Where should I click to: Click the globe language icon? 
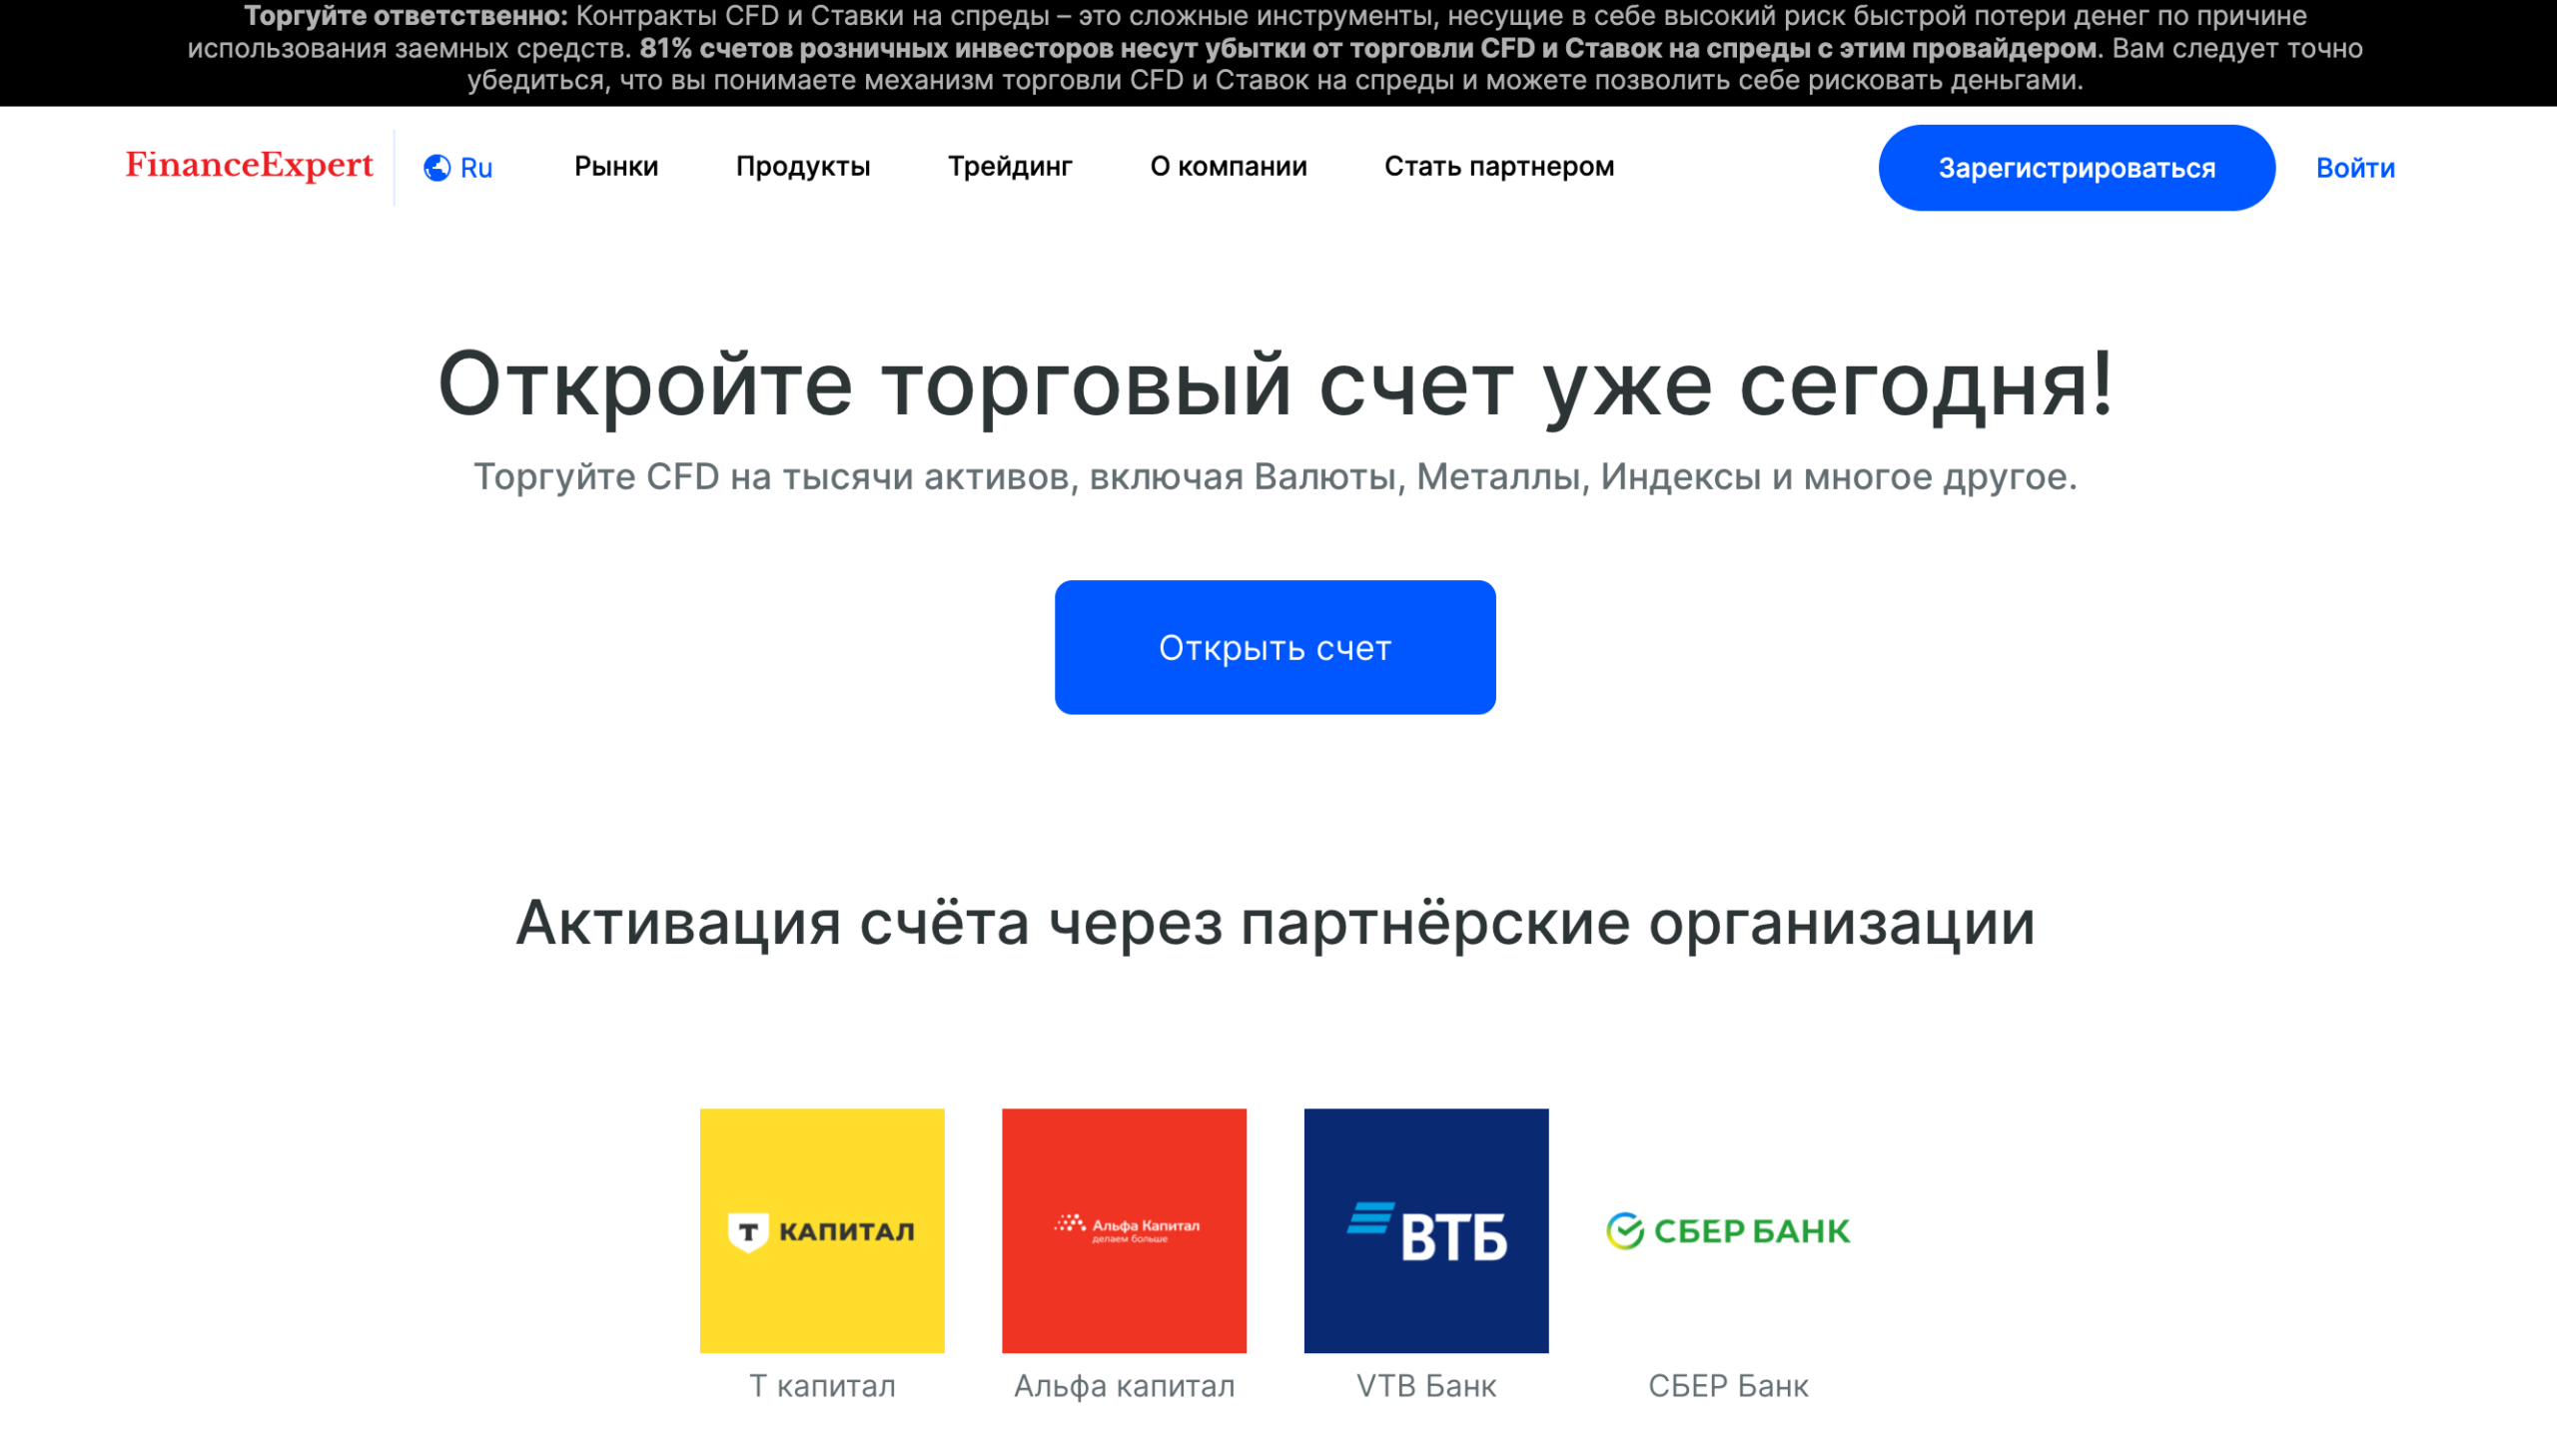coord(437,168)
